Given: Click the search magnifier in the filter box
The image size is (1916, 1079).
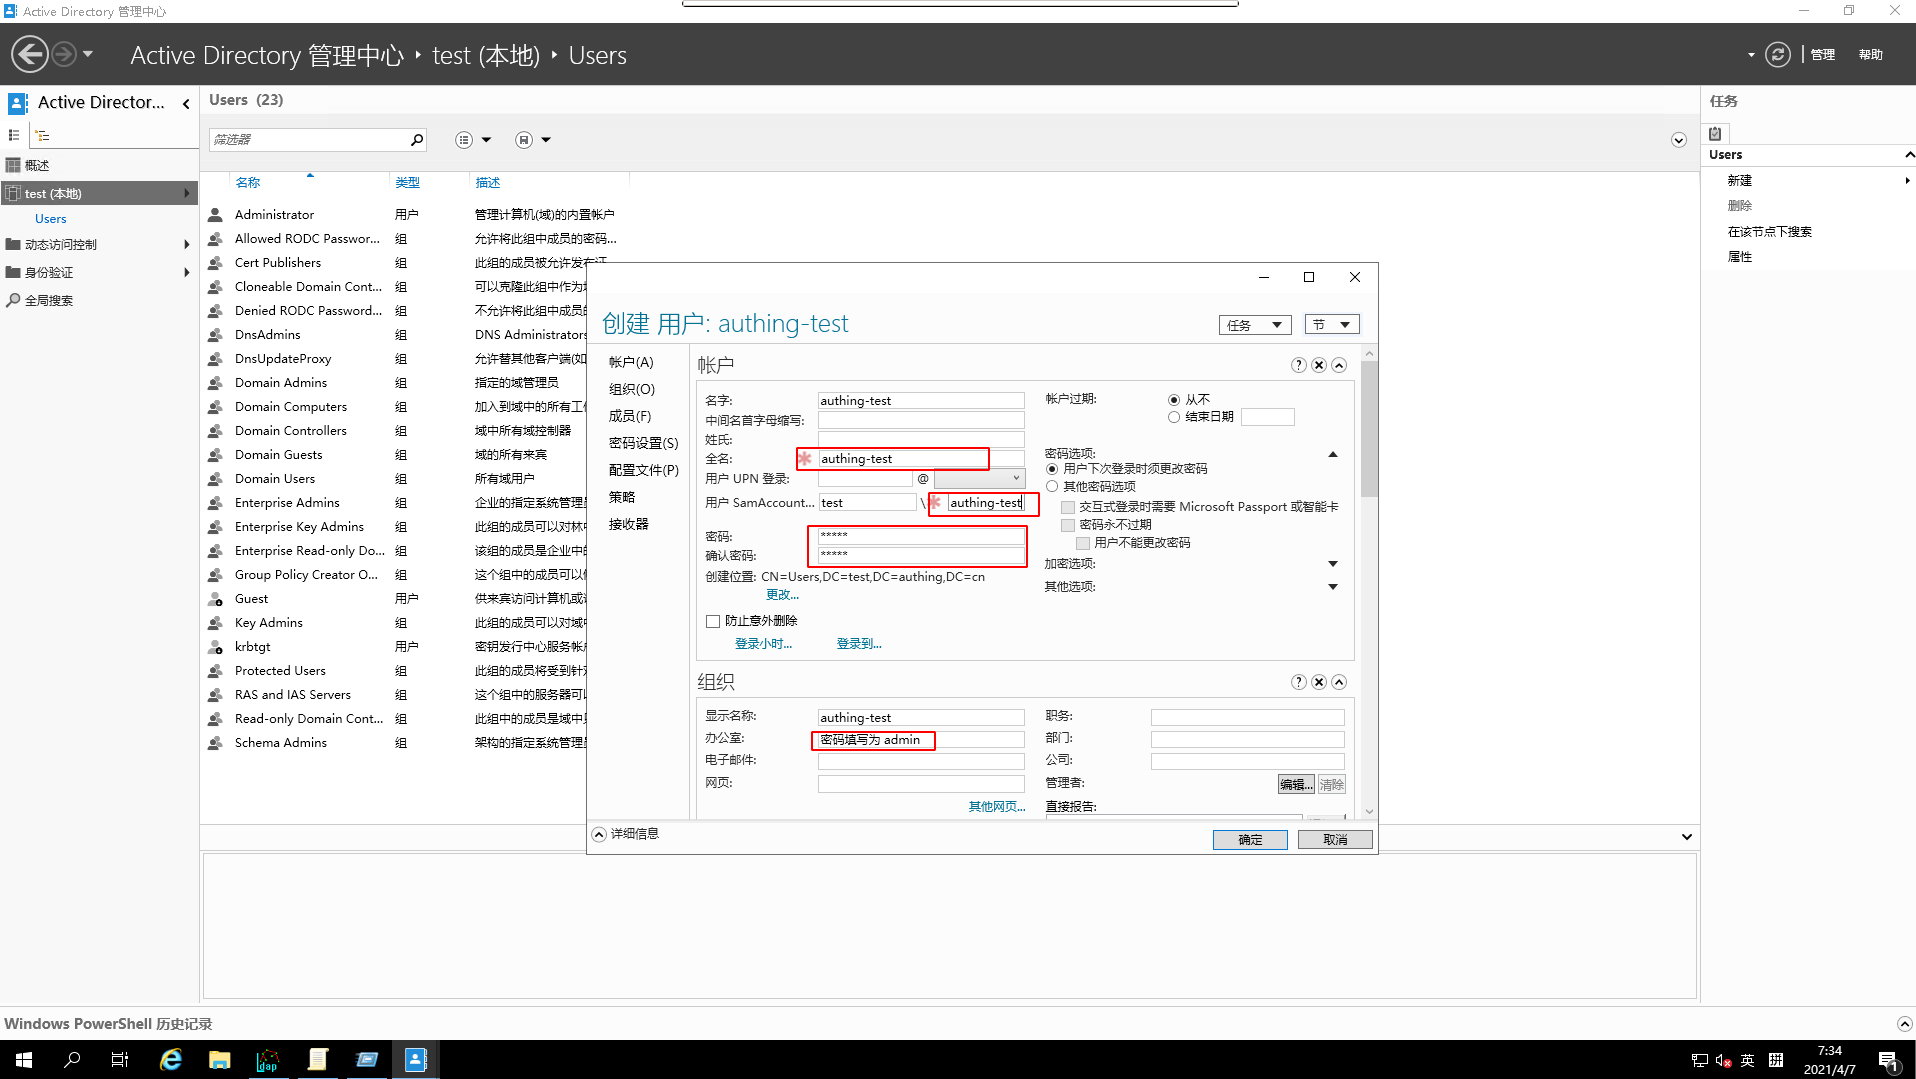Looking at the screenshot, I should 417,140.
